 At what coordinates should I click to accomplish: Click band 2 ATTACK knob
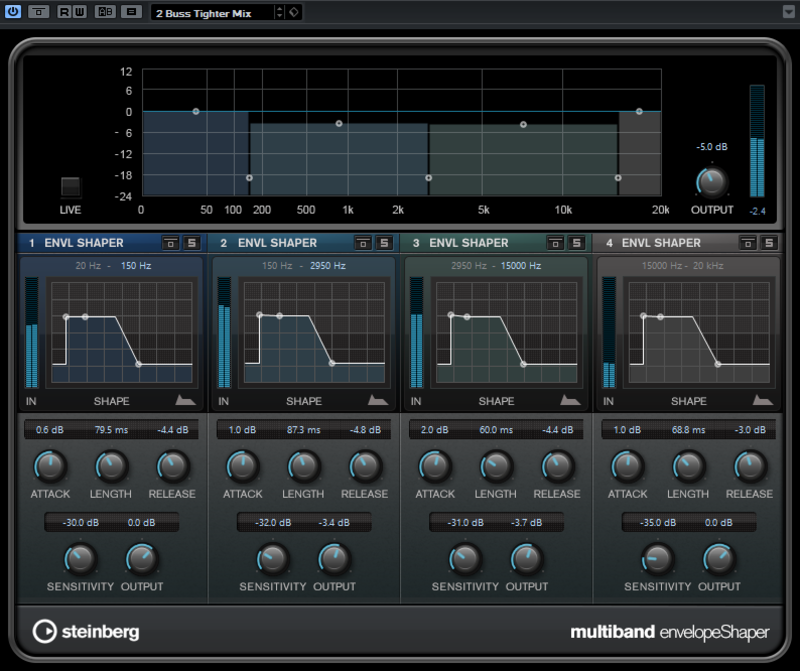[x=242, y=466]
